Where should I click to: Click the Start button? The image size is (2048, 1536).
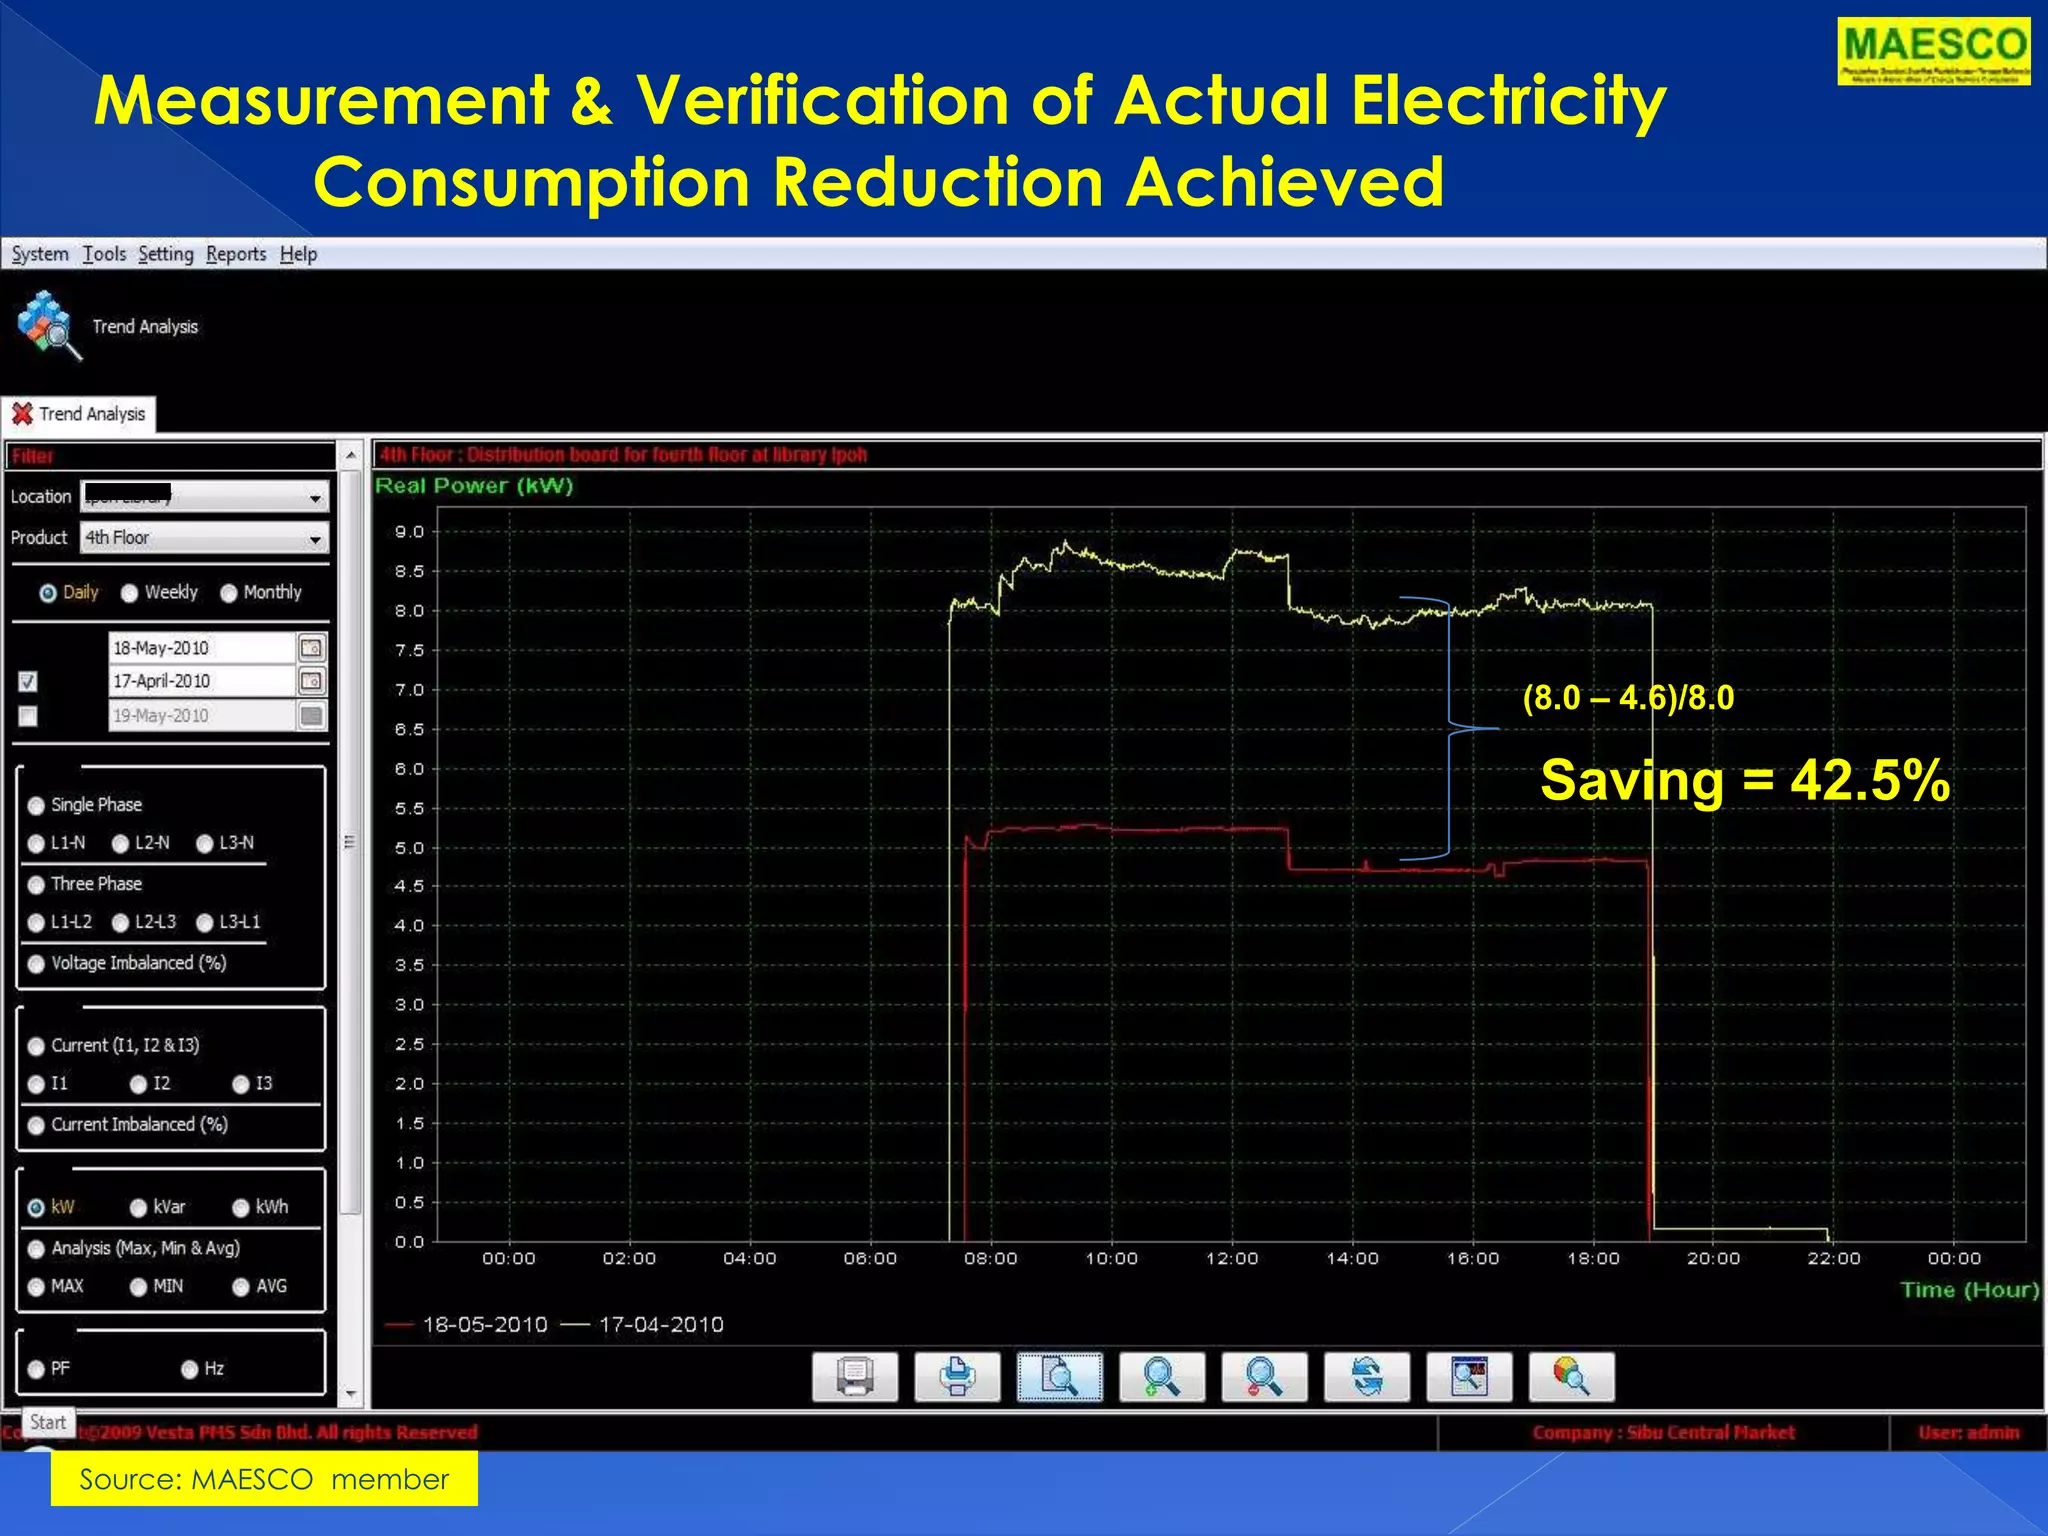(48, 1422)
